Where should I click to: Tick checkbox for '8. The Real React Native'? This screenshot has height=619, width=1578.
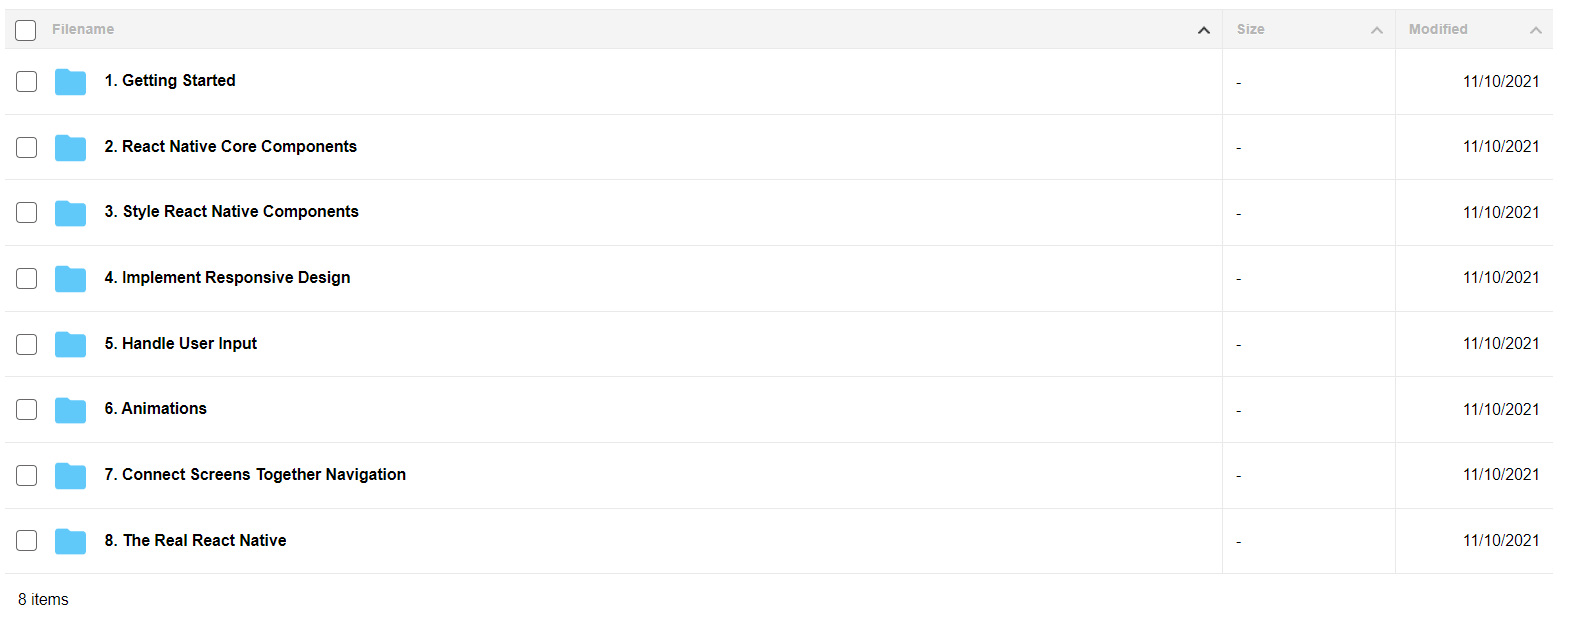click(x=27, y=540)
